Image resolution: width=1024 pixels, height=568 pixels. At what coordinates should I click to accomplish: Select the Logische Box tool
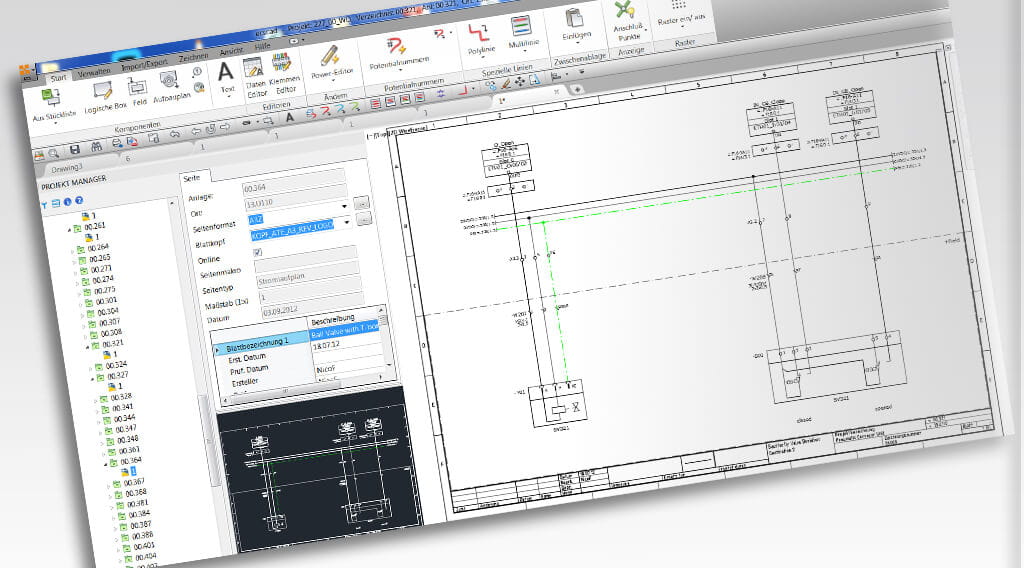[102, 91]
